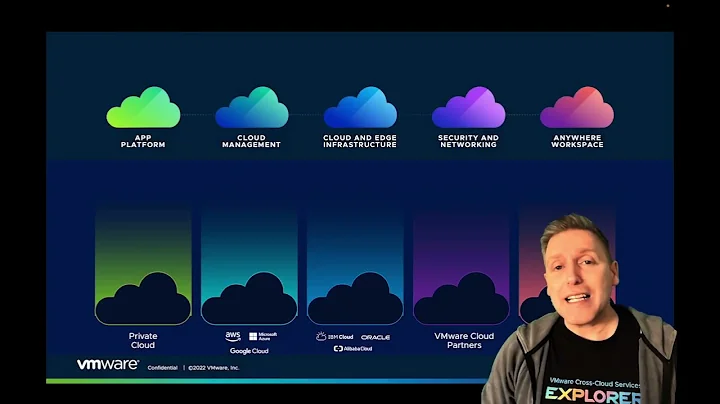
Task: Click the VMware Cloud Partners text
Action: coord(464,341)
